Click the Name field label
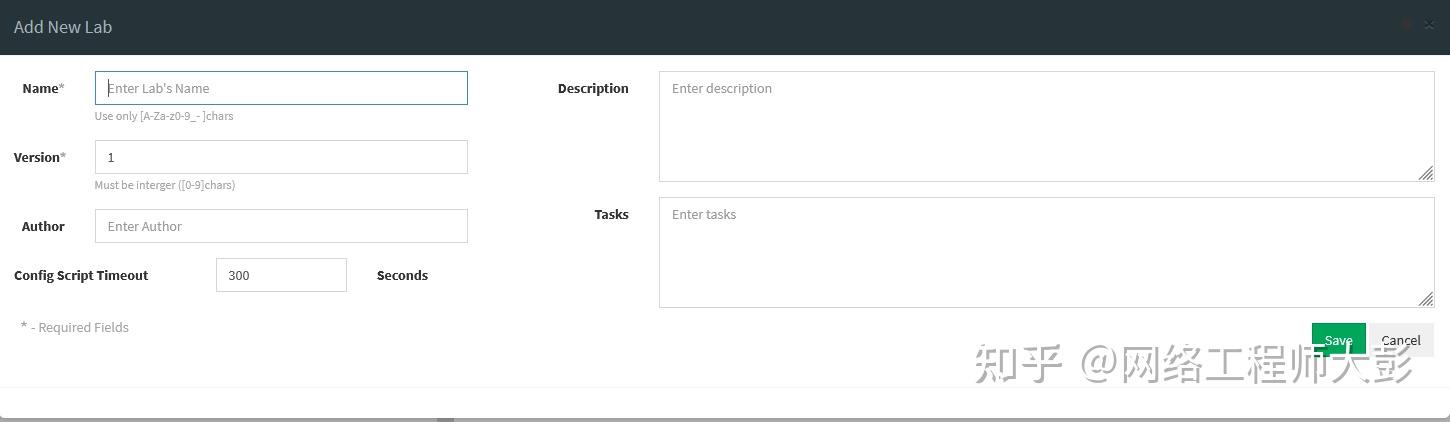The width and height of the screenshot is (1450, 422). tap(42, 88)
